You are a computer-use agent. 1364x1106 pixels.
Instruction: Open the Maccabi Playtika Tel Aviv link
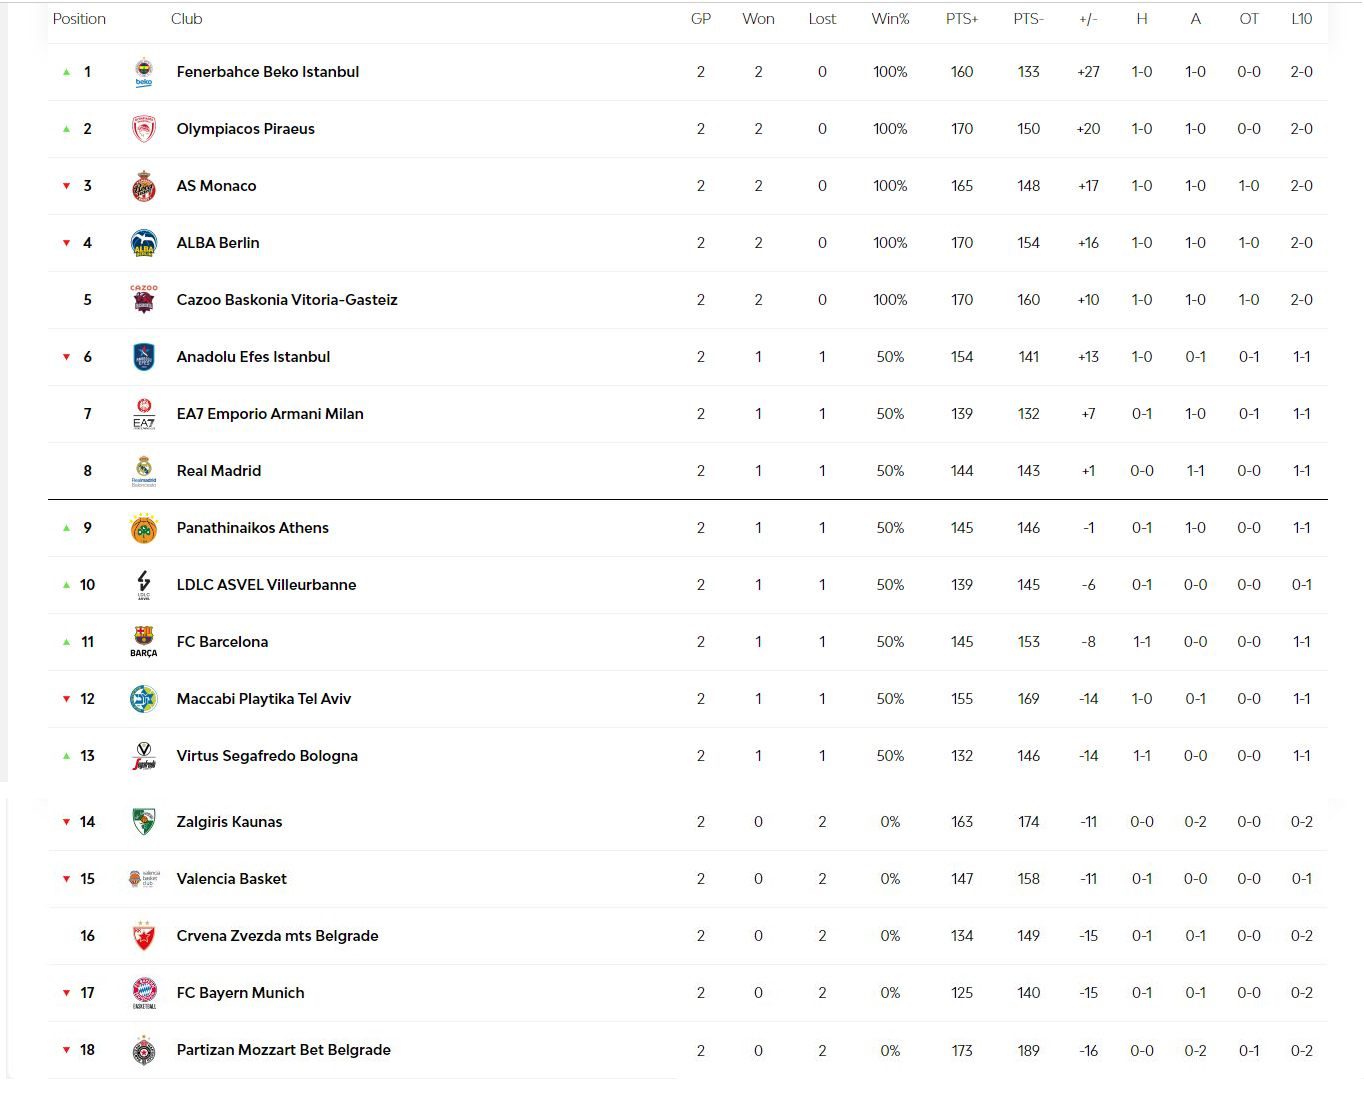pyautogui.click(x=264, y=699)
